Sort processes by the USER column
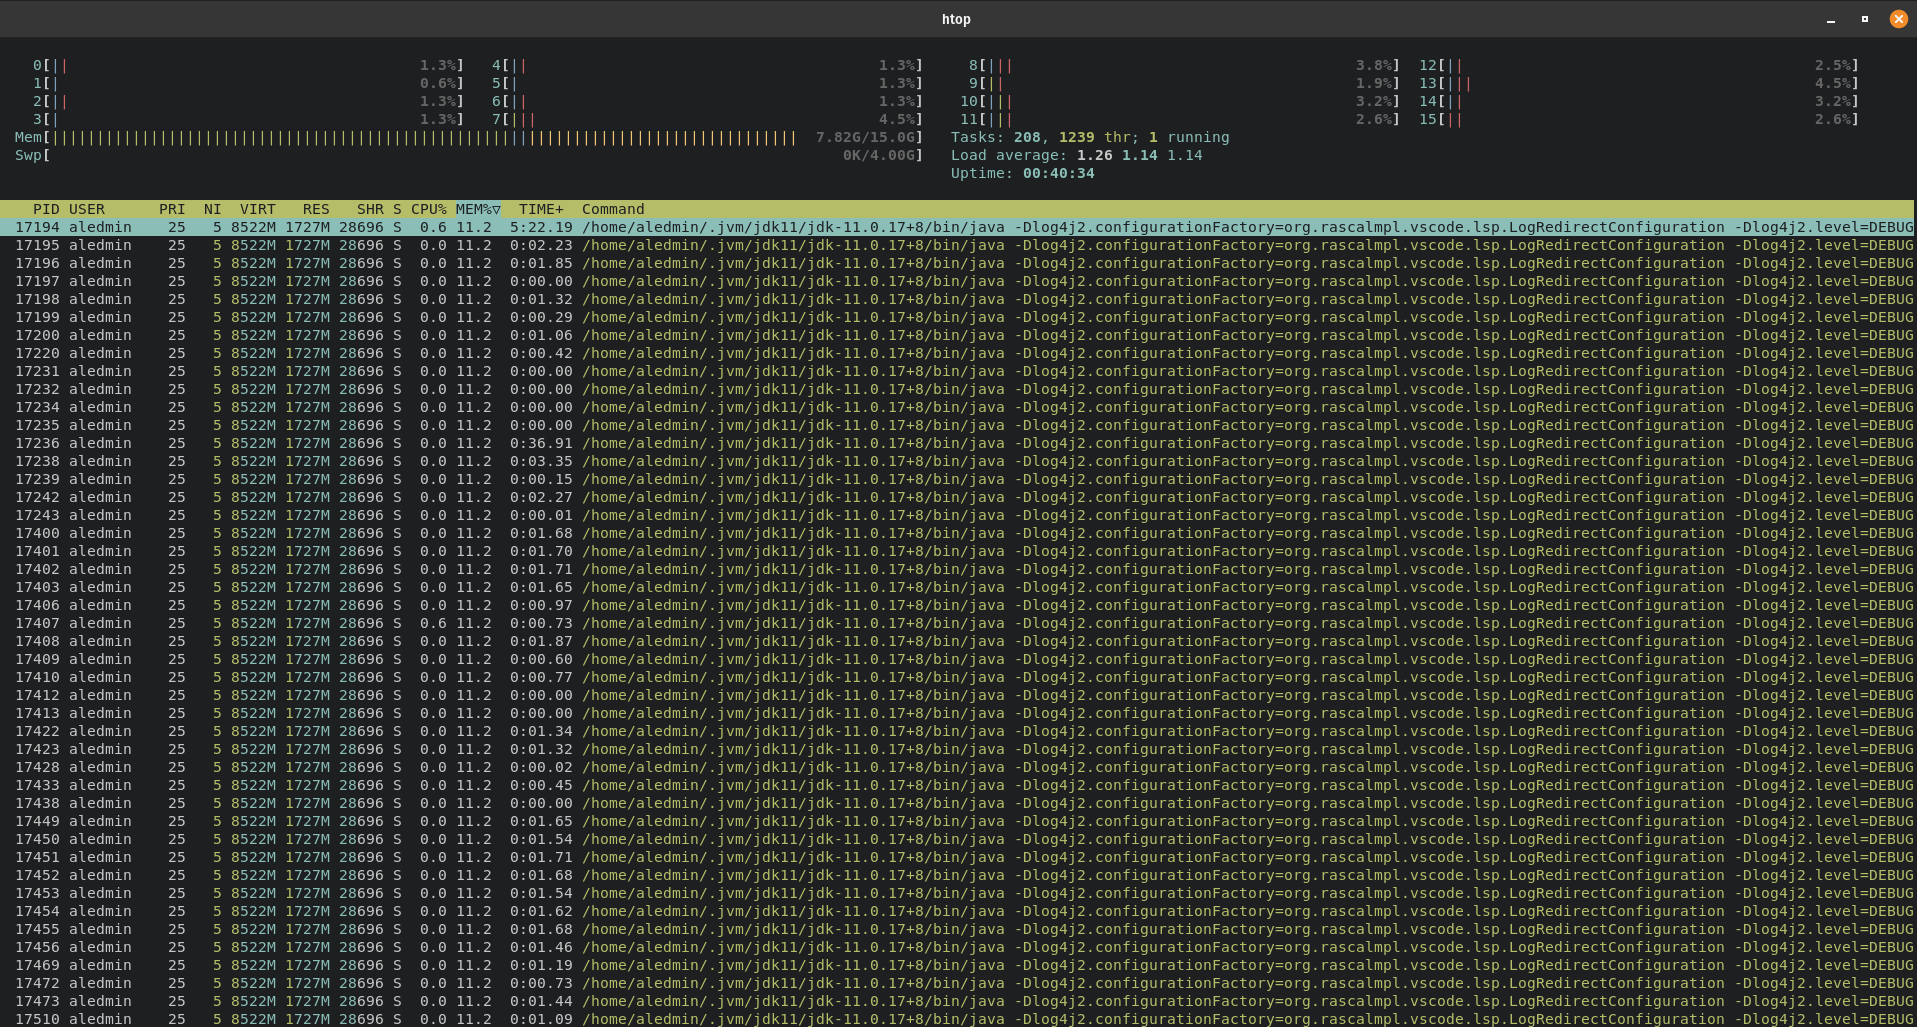The image size is (1917, 1027). (x=88, y=209)
